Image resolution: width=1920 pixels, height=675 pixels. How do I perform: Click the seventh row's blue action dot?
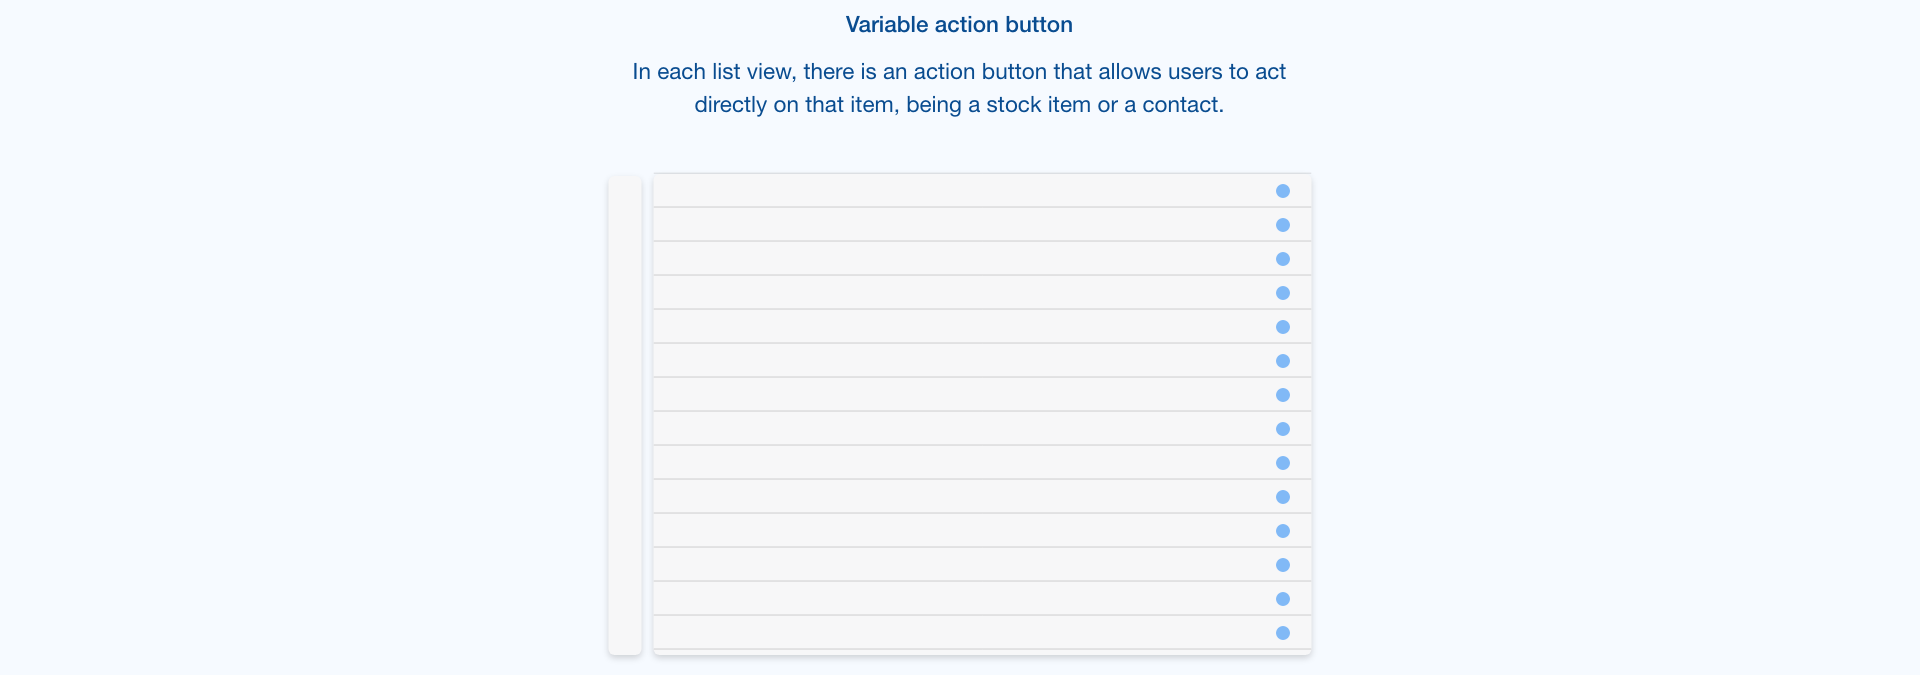coord(1283,395)
